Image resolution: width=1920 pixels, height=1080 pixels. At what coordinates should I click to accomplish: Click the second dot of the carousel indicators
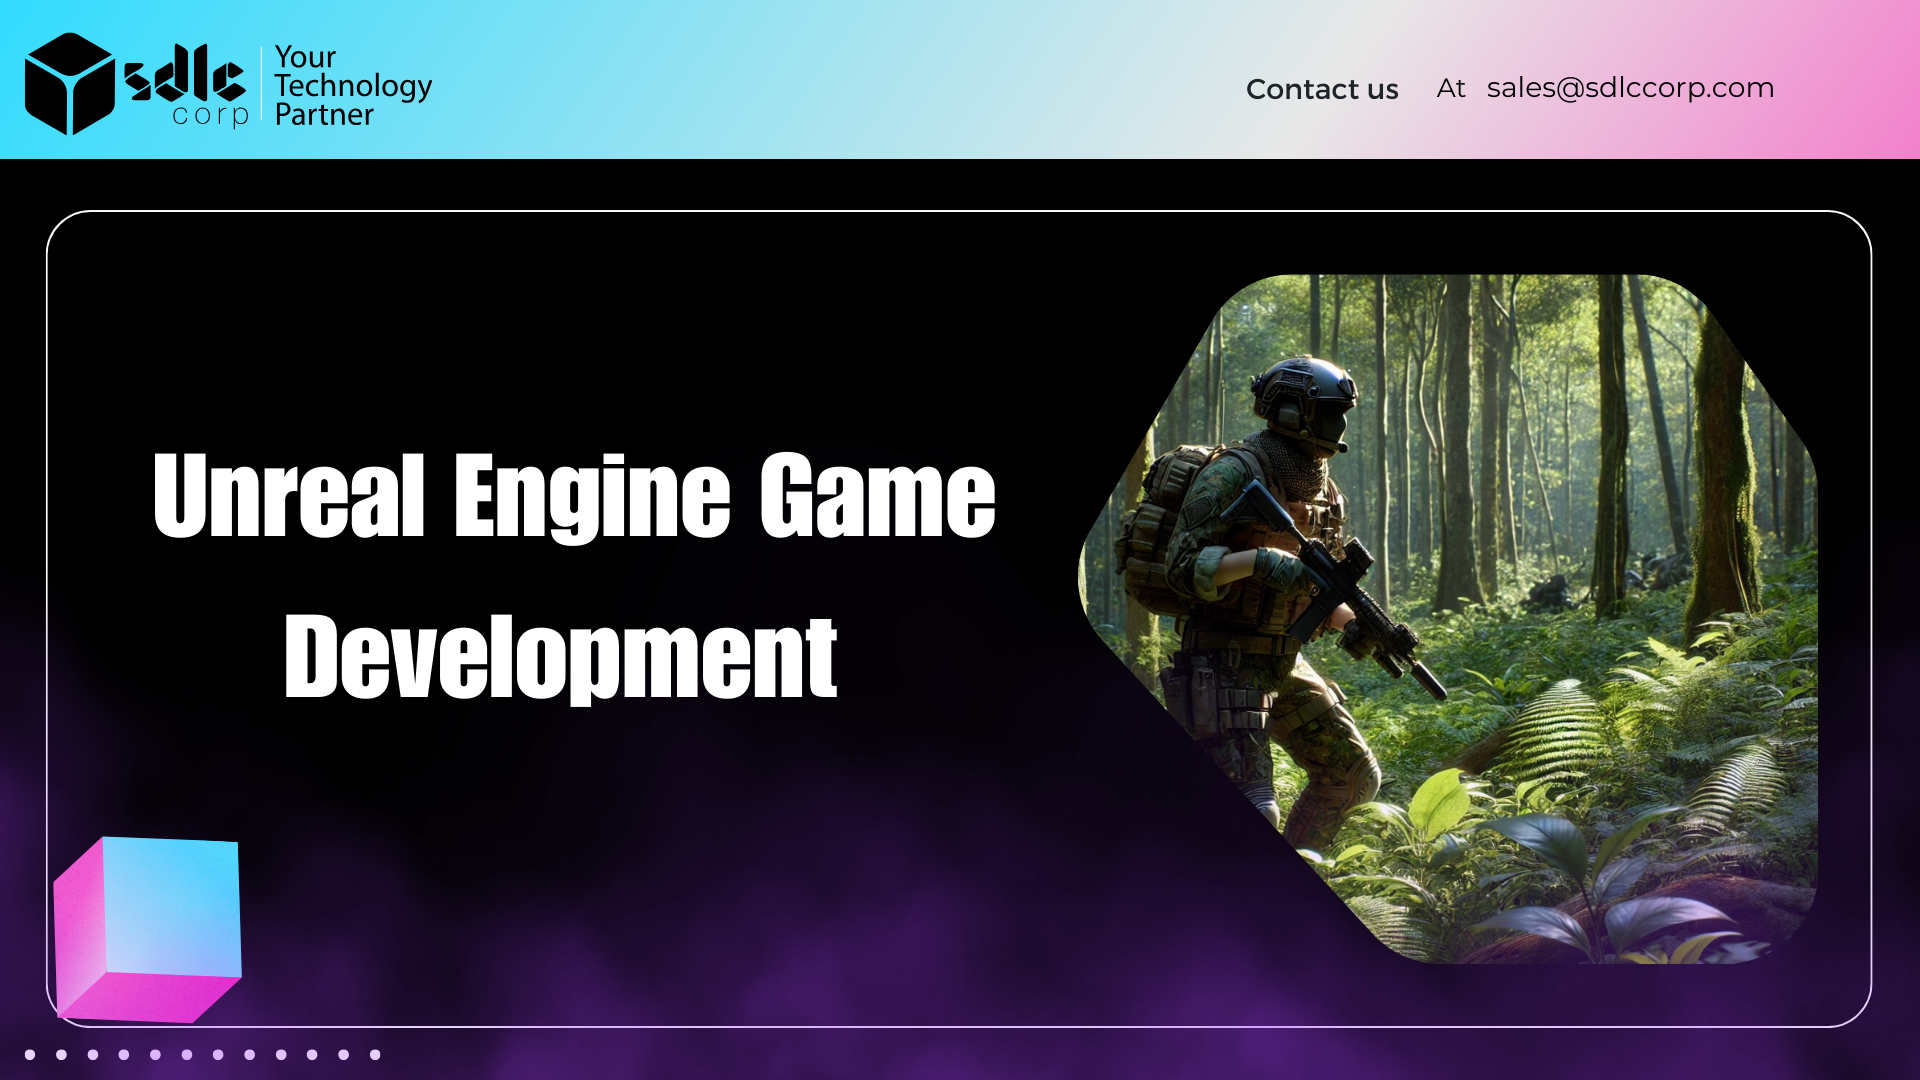(x=61, y=1054)
